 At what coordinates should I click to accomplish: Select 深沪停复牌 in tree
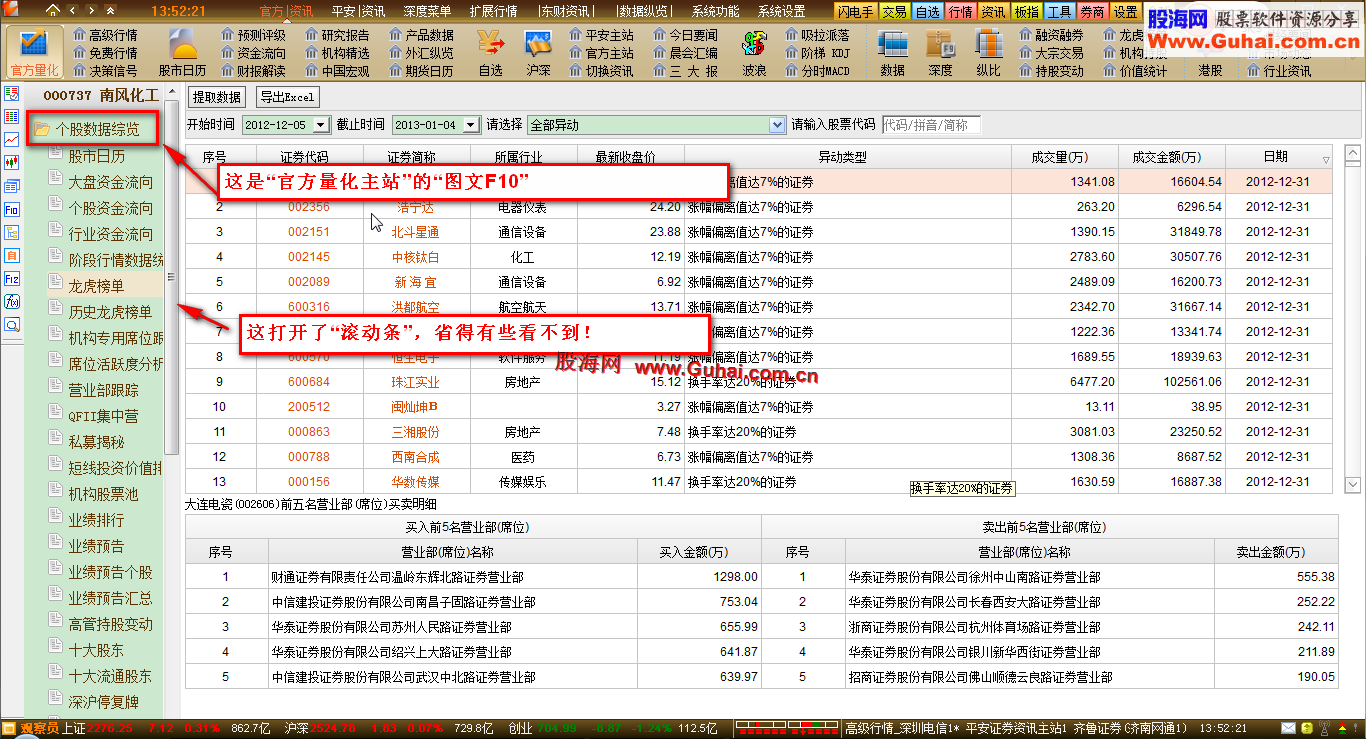click(x=103, y=701)
